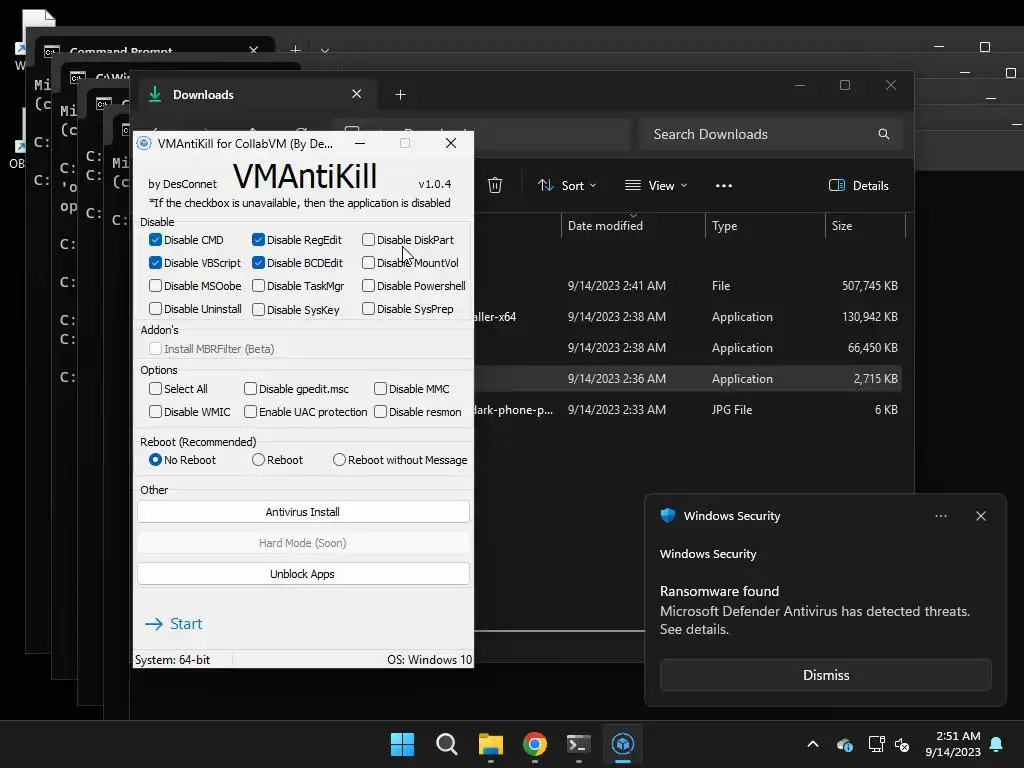The width and height of the screenshot is (1024, 768).
Task: Close the Windows Security toast with X
Action: 980,516
